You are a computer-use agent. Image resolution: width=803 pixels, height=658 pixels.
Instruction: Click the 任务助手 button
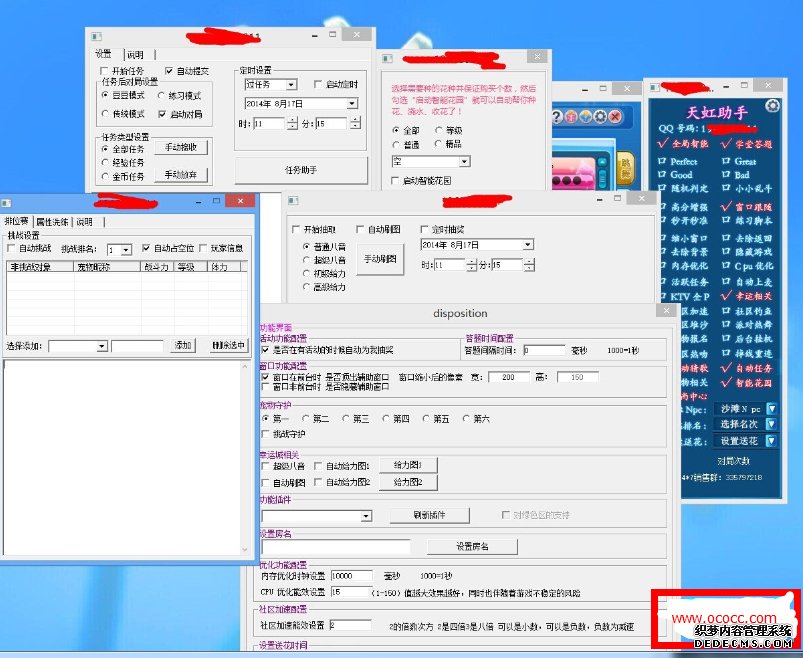[301, 170]
